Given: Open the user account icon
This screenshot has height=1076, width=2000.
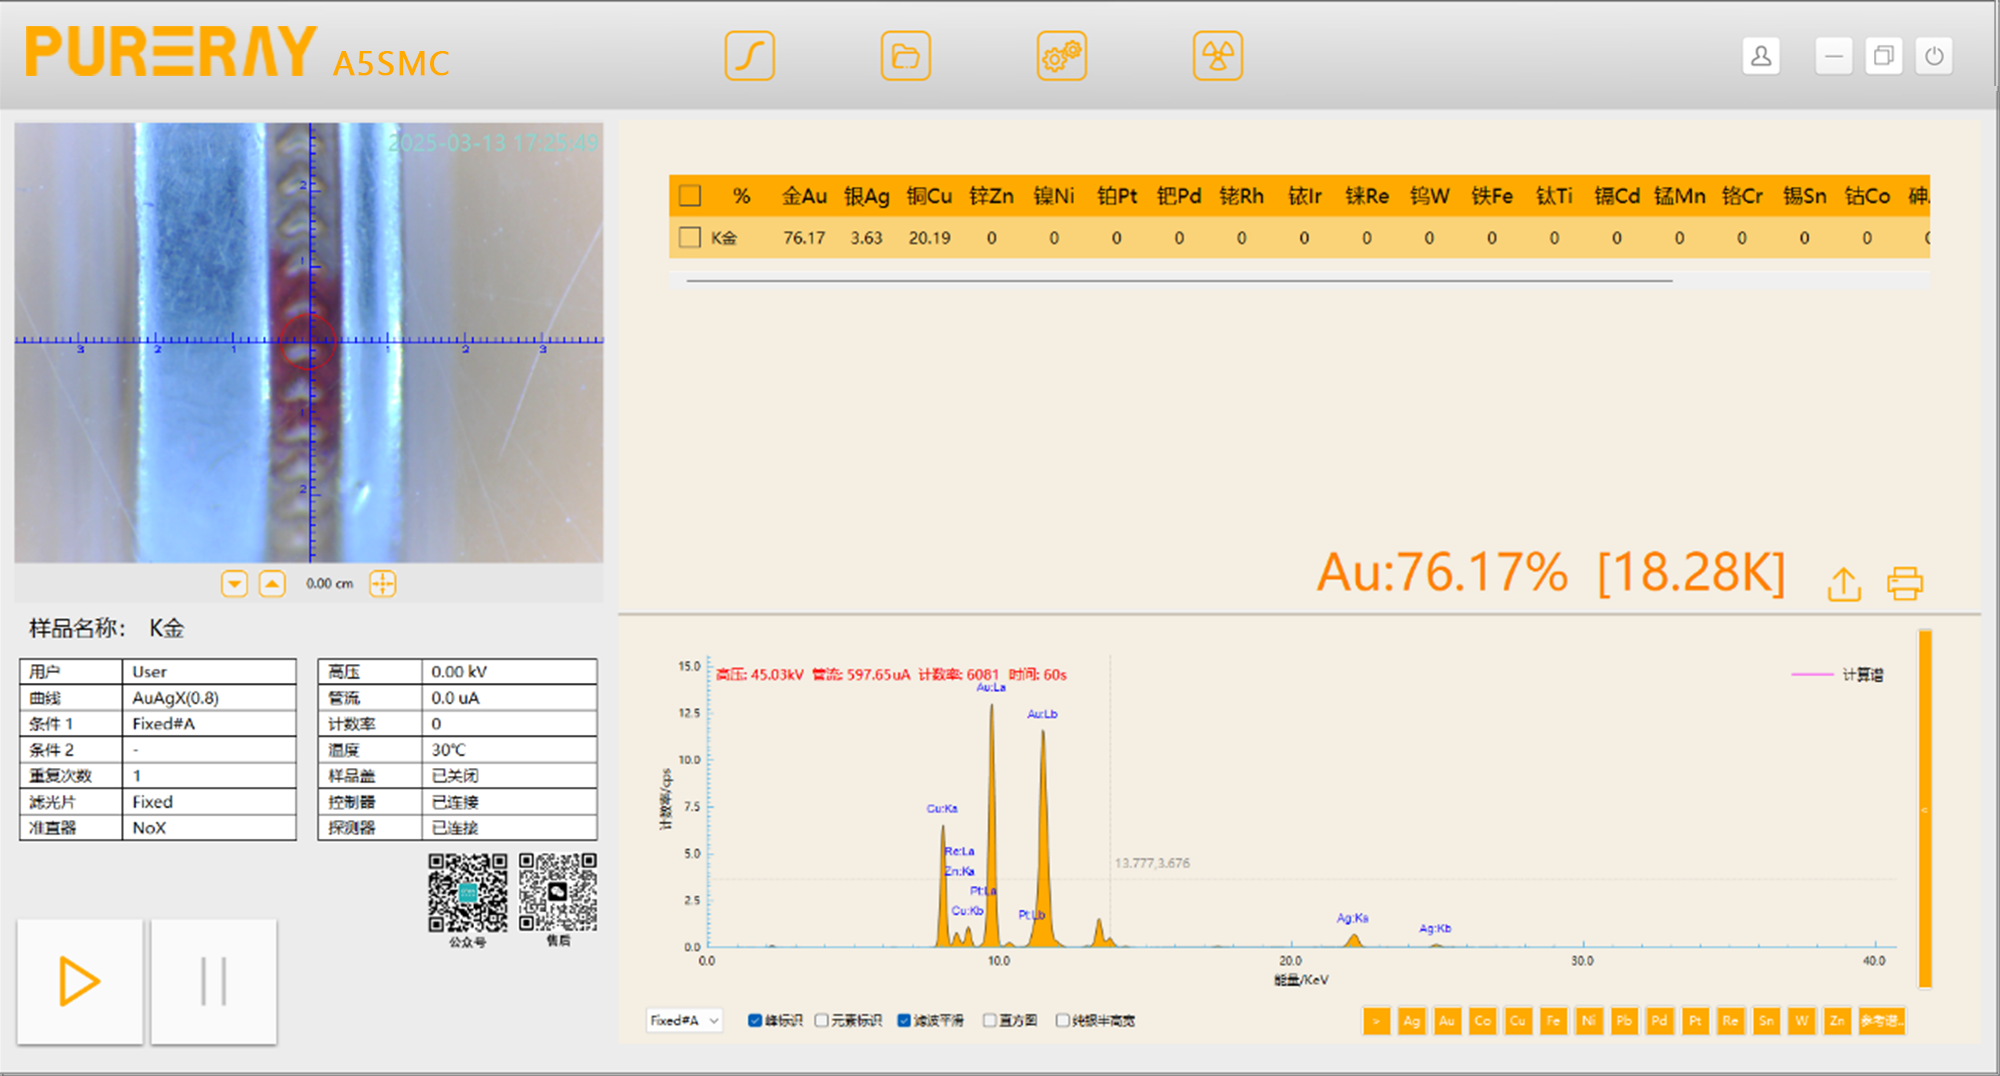Looking at the screenshot, I should click(x=1761, y=56).
